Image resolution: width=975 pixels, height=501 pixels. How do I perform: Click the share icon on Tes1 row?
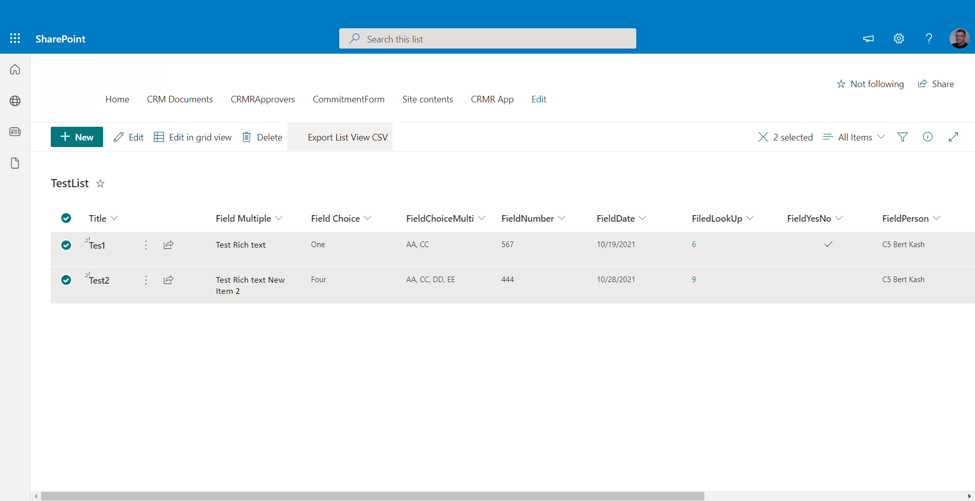(x=168, y=245)
